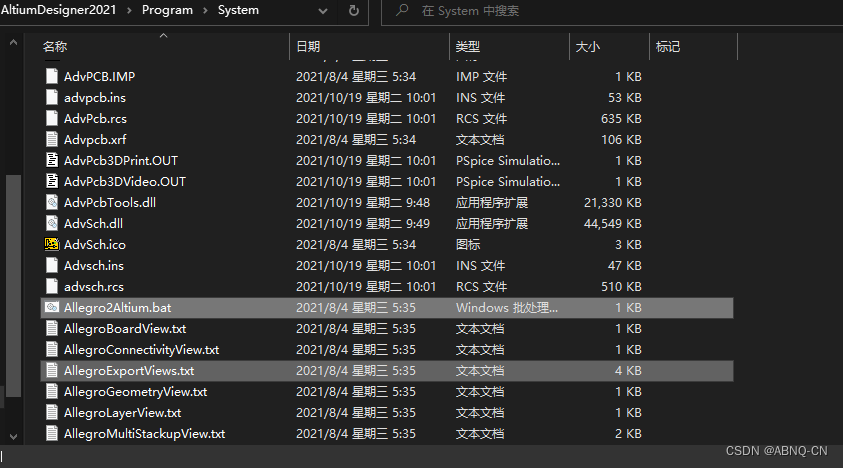This screenshot has height=468, width=843.
Task: Click the search magnifier icon
Action: [402, 10]
